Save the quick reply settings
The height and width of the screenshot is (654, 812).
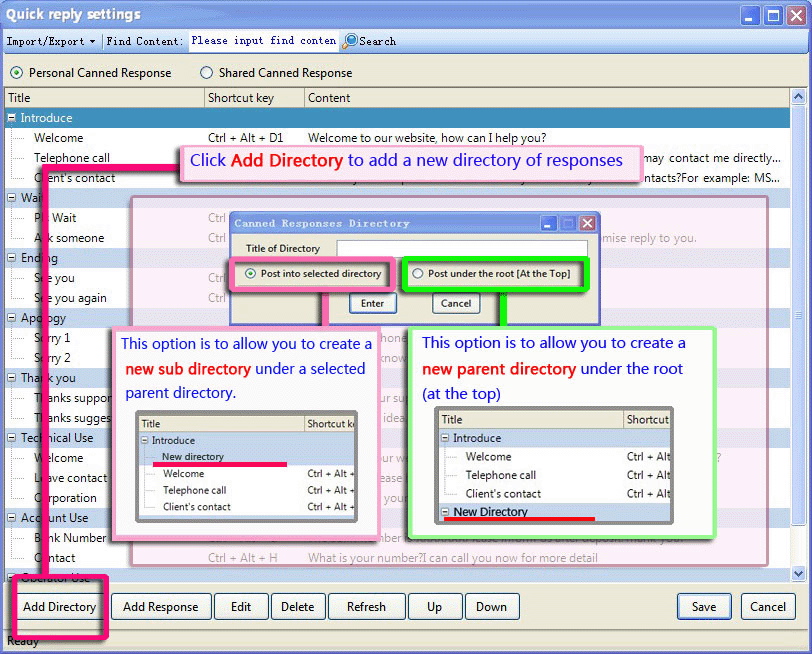click(704, 607)
